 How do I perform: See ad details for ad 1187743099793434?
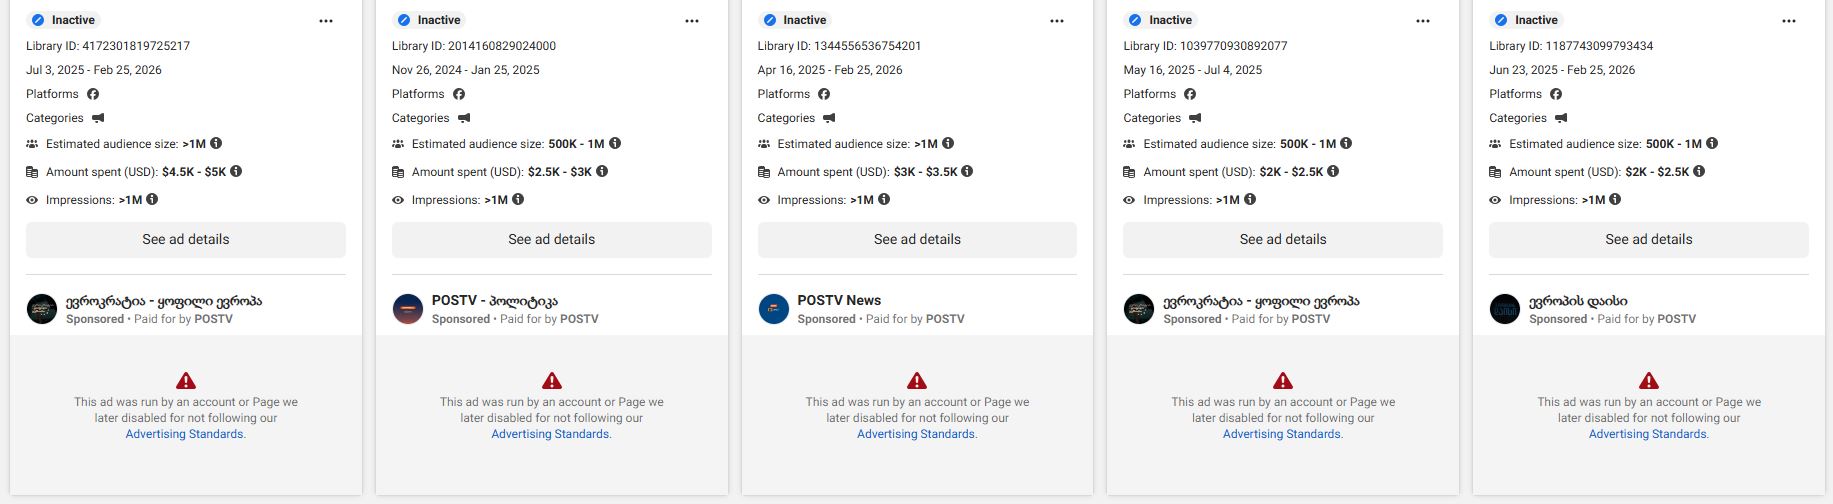[1648, 240]
